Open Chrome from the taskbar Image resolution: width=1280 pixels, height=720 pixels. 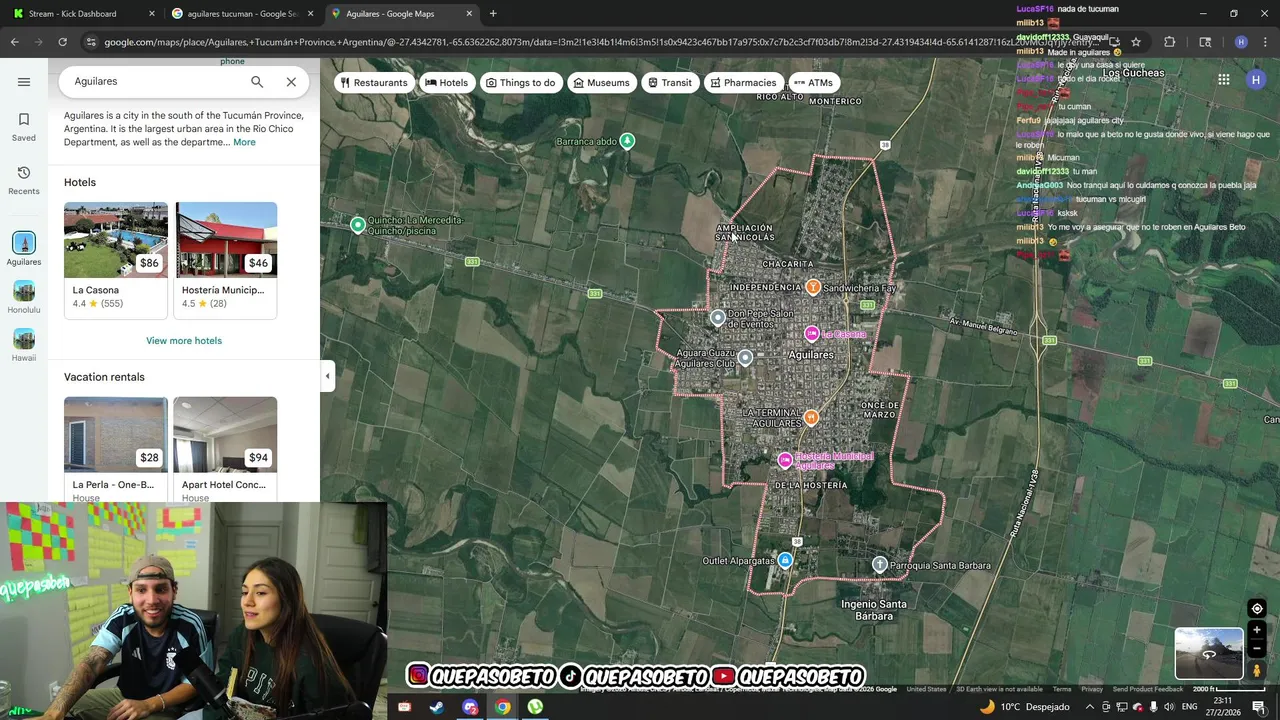coord(502,707)
